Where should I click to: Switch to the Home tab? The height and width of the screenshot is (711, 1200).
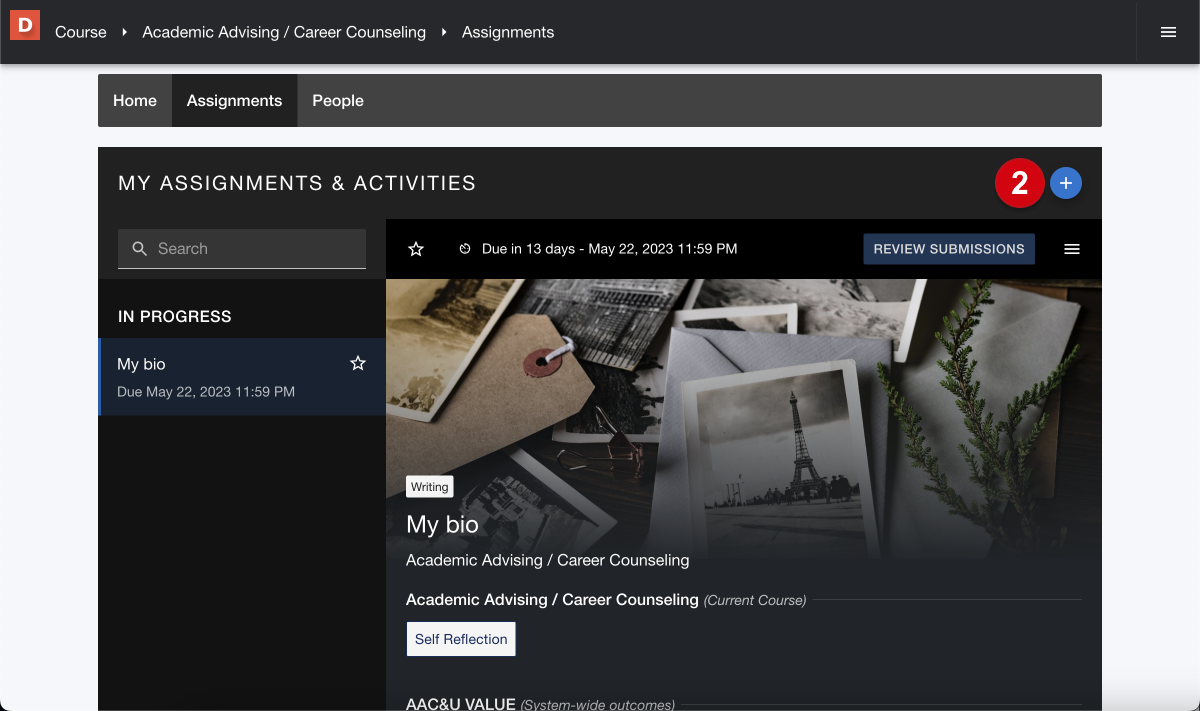pyautogui.click(x=134, y=100)
